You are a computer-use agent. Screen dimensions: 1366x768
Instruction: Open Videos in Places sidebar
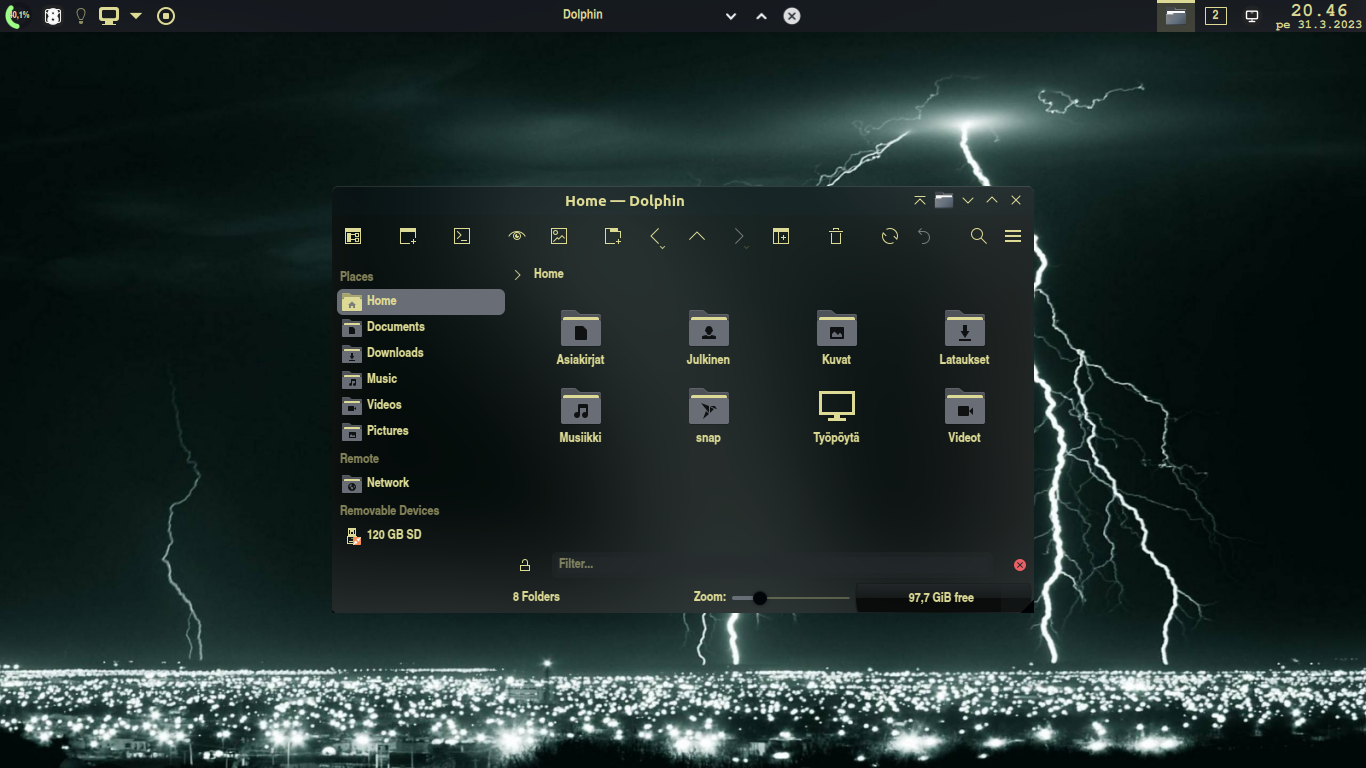[x=421, y=405]
